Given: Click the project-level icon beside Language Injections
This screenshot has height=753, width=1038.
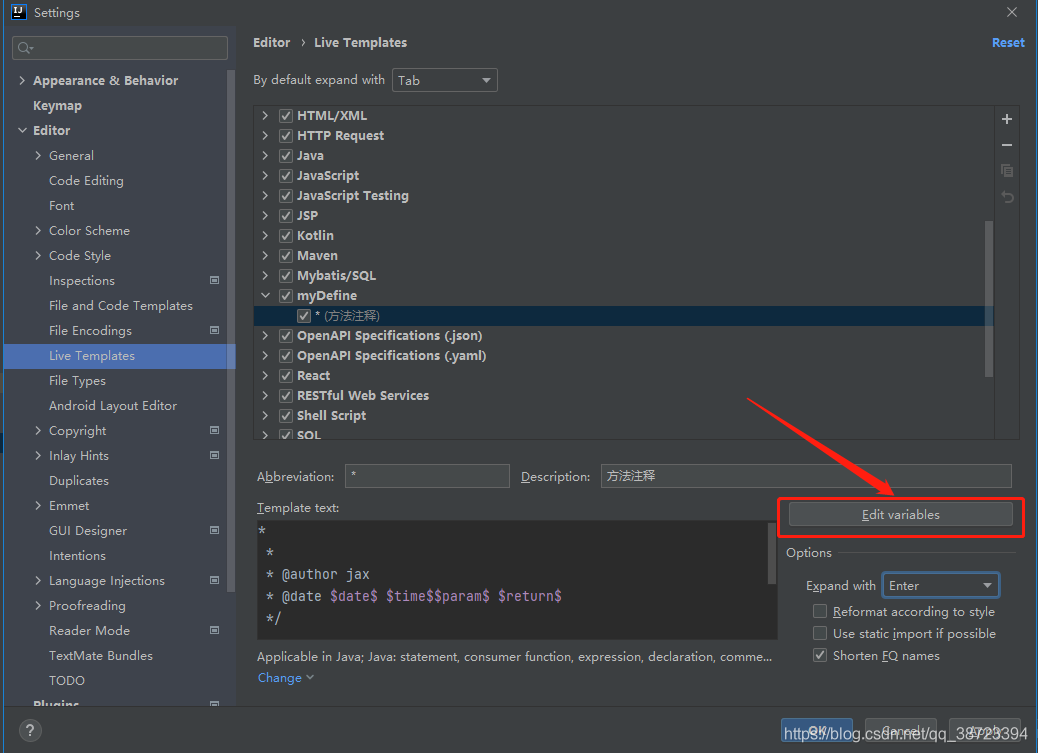Looking at the screenshot, I should [x=214, y=580].
